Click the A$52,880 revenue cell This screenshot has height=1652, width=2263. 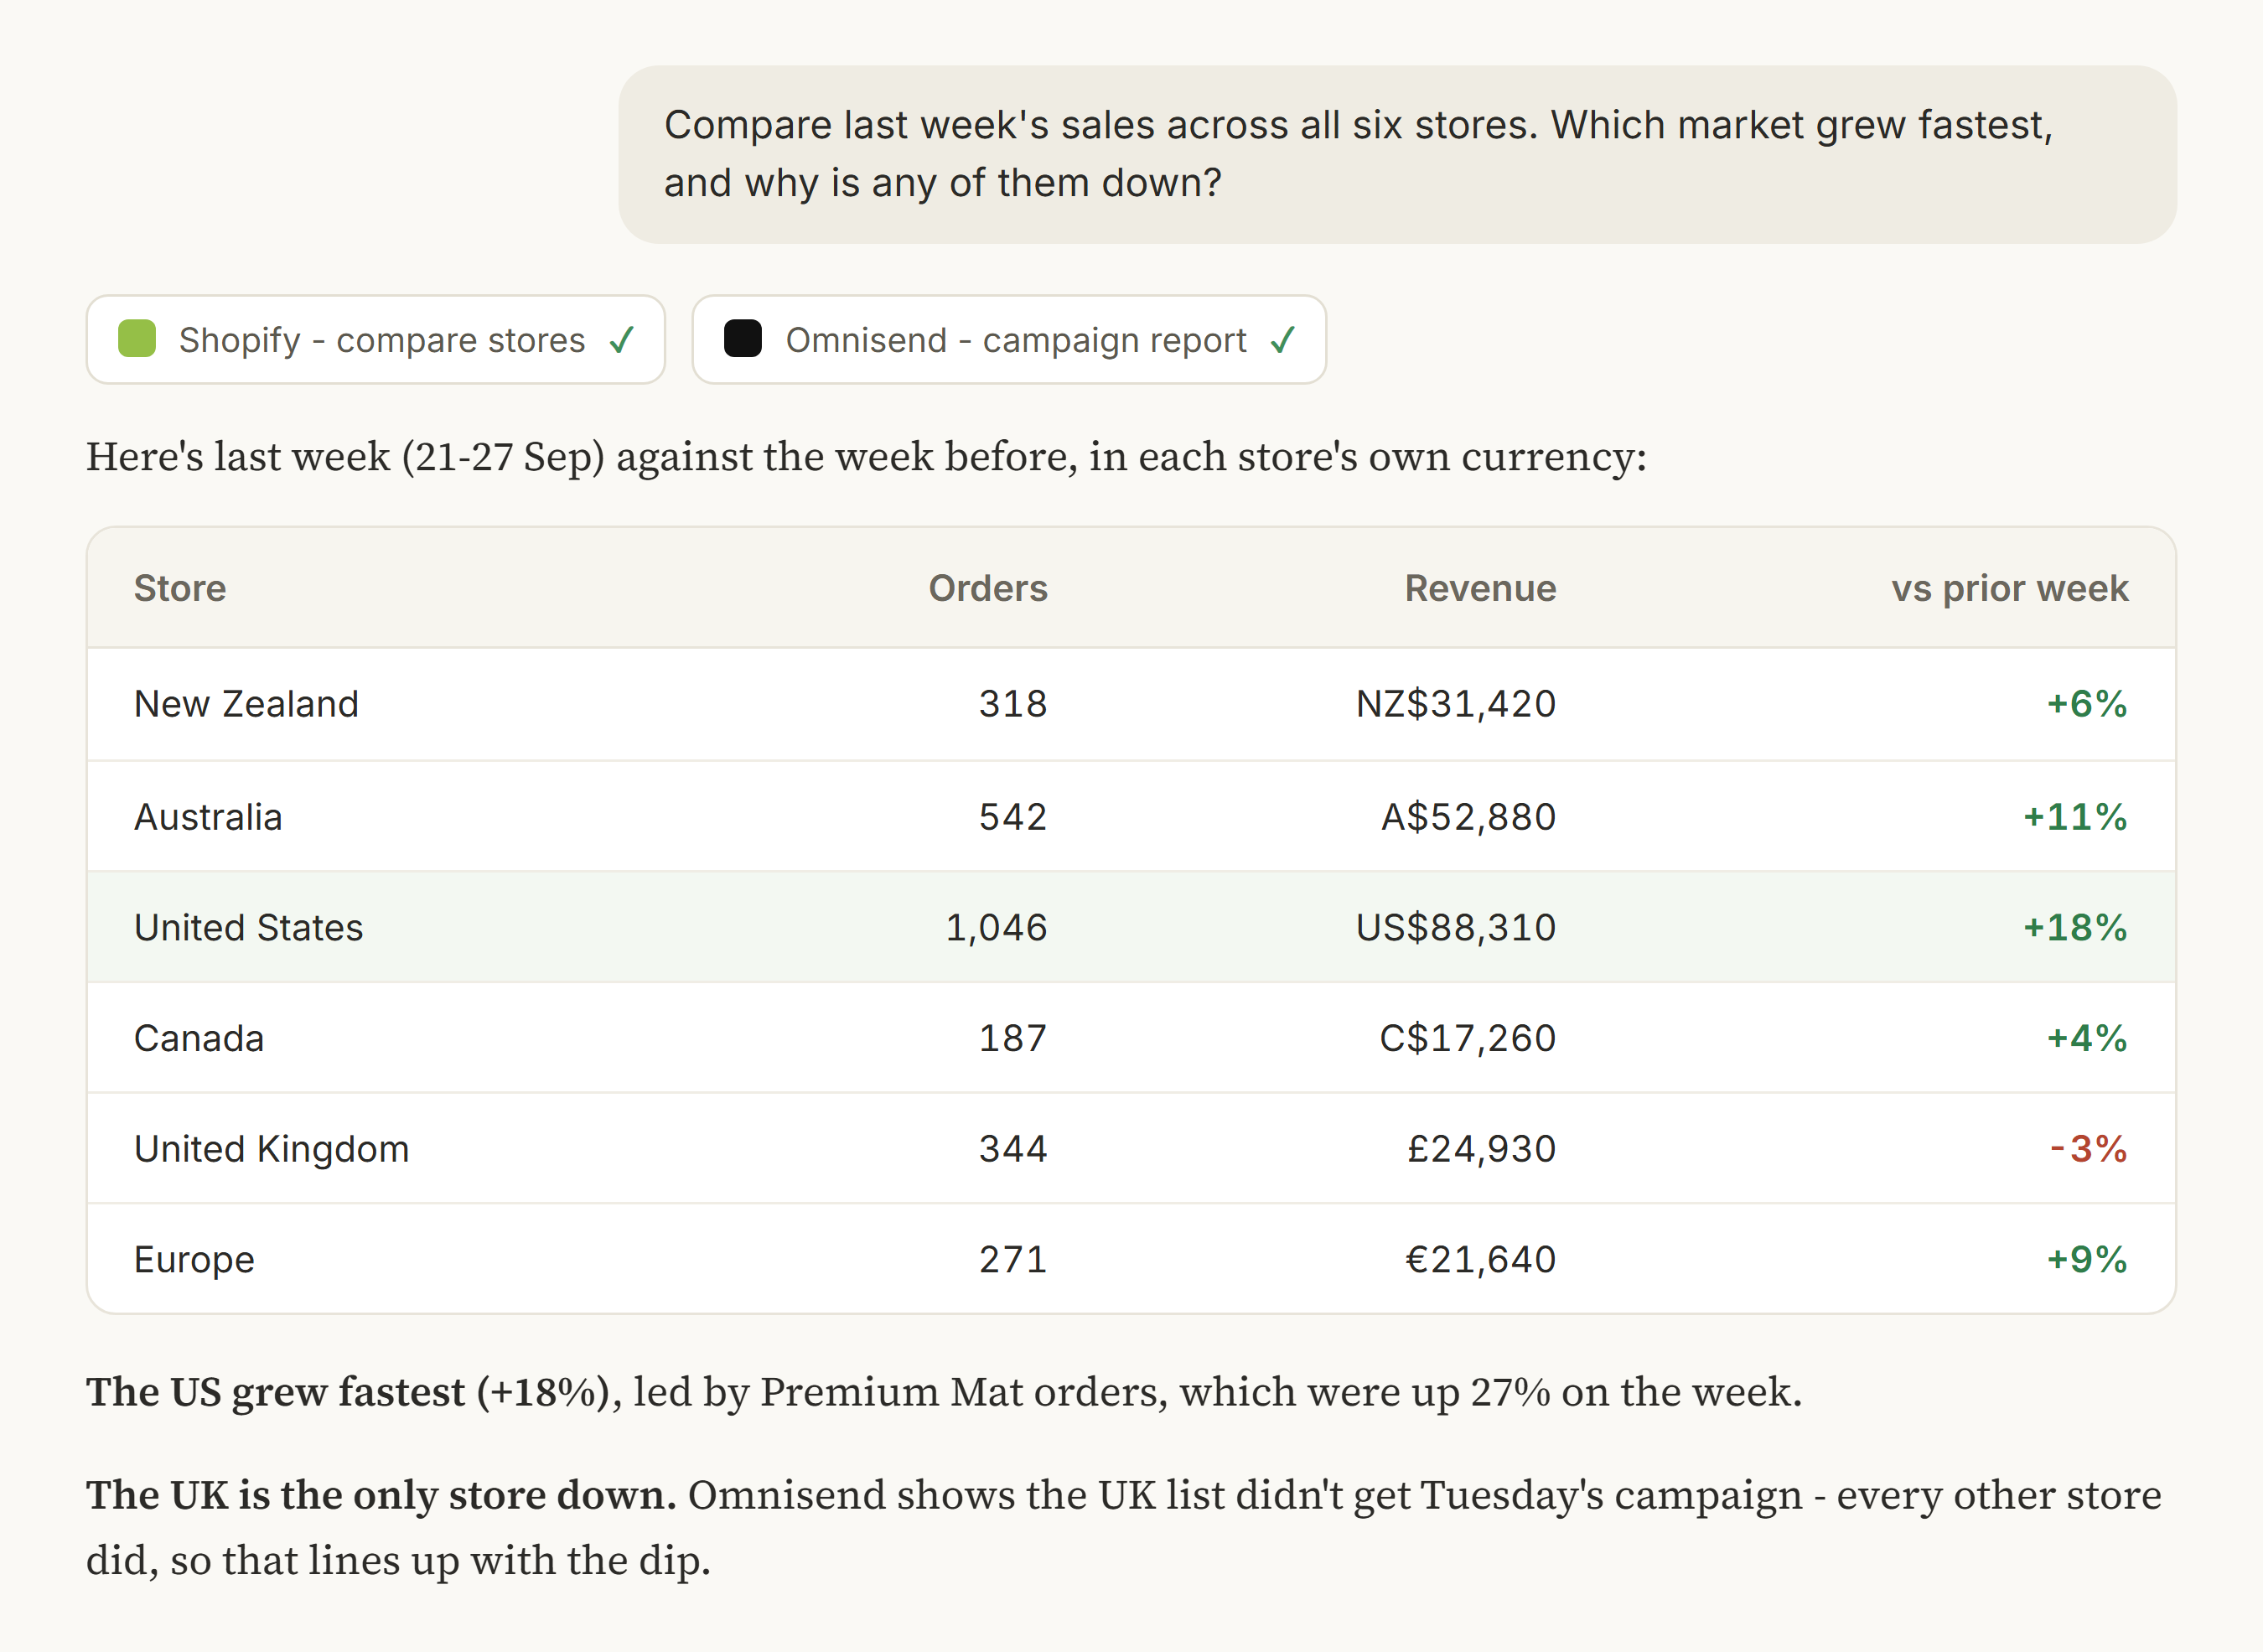coord(1469,817)
